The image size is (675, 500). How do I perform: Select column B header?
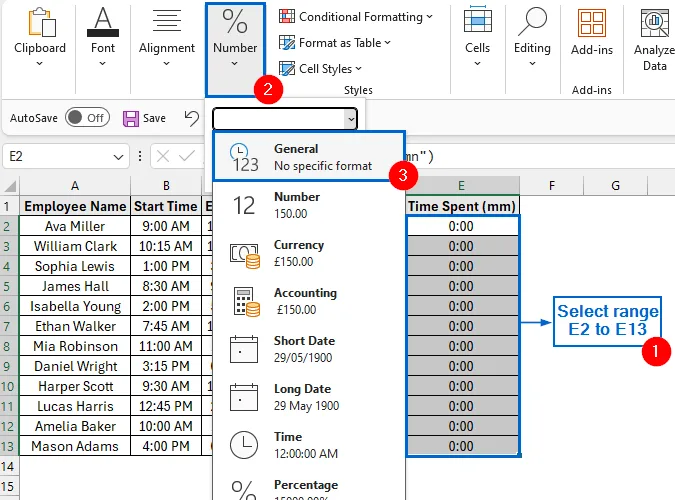coord(166,186)
